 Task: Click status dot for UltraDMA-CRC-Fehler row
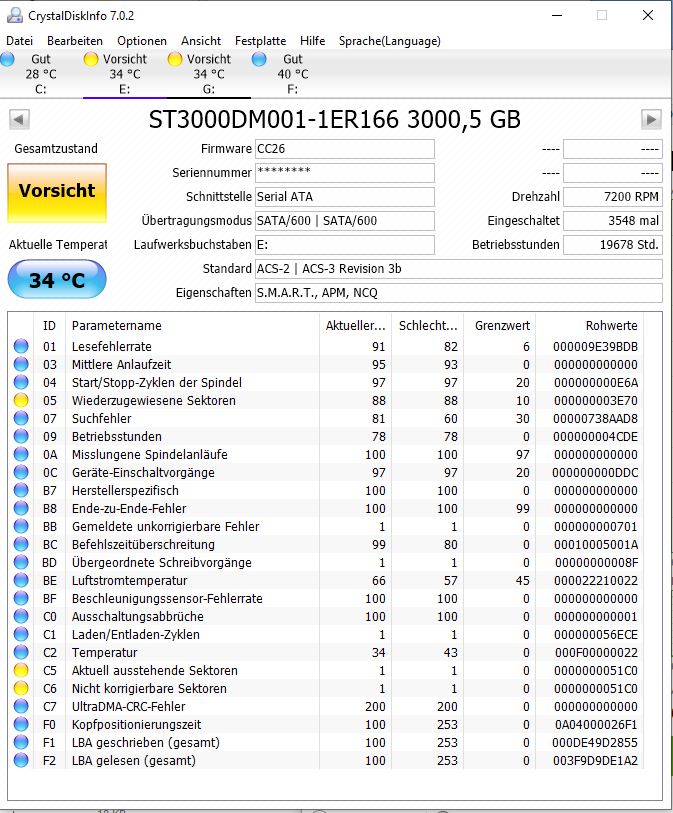coord(21,706)
